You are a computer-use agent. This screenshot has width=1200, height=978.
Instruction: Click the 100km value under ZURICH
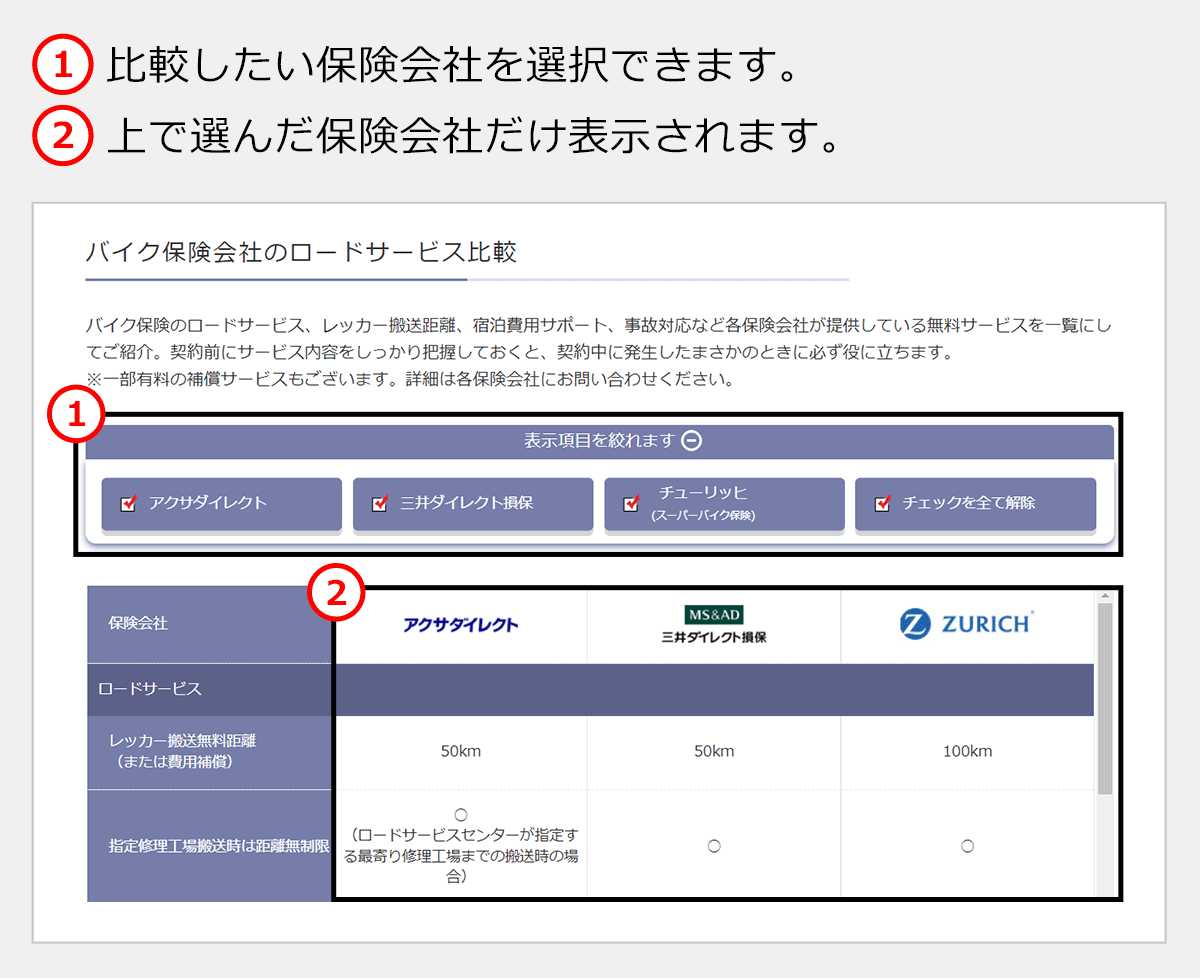(967, 751)
